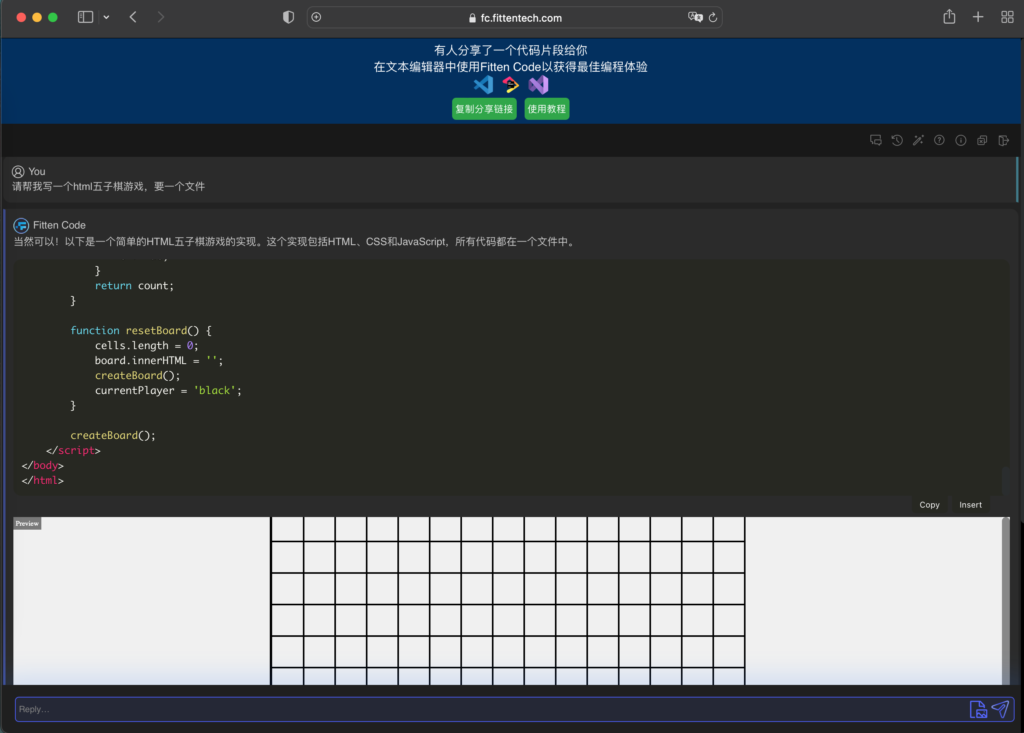This screenshot has height=733, width=1024.
Task: Click the VS Code logo
Action: pyautogui.click(x=484, y=85)
